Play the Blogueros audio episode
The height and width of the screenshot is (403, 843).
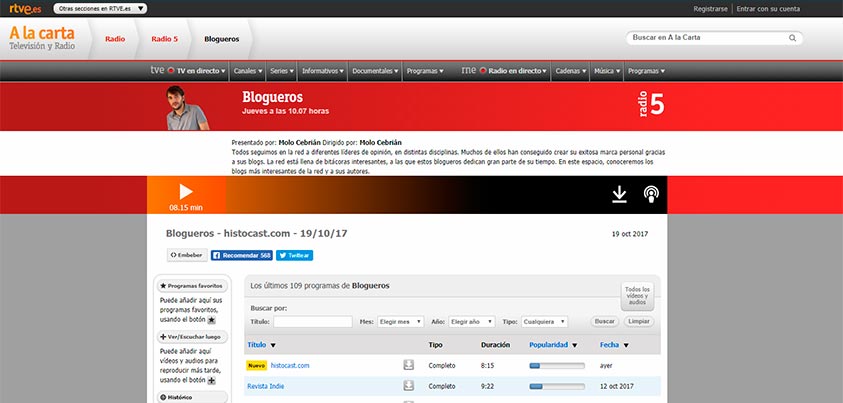[x=185, y=191]
